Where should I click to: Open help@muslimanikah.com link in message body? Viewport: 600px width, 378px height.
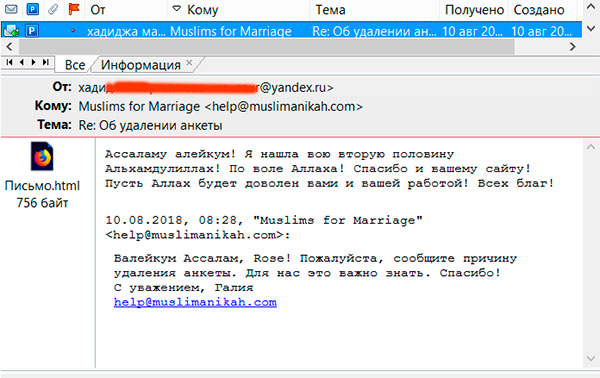pyautogui.click(x=195, y=302)
